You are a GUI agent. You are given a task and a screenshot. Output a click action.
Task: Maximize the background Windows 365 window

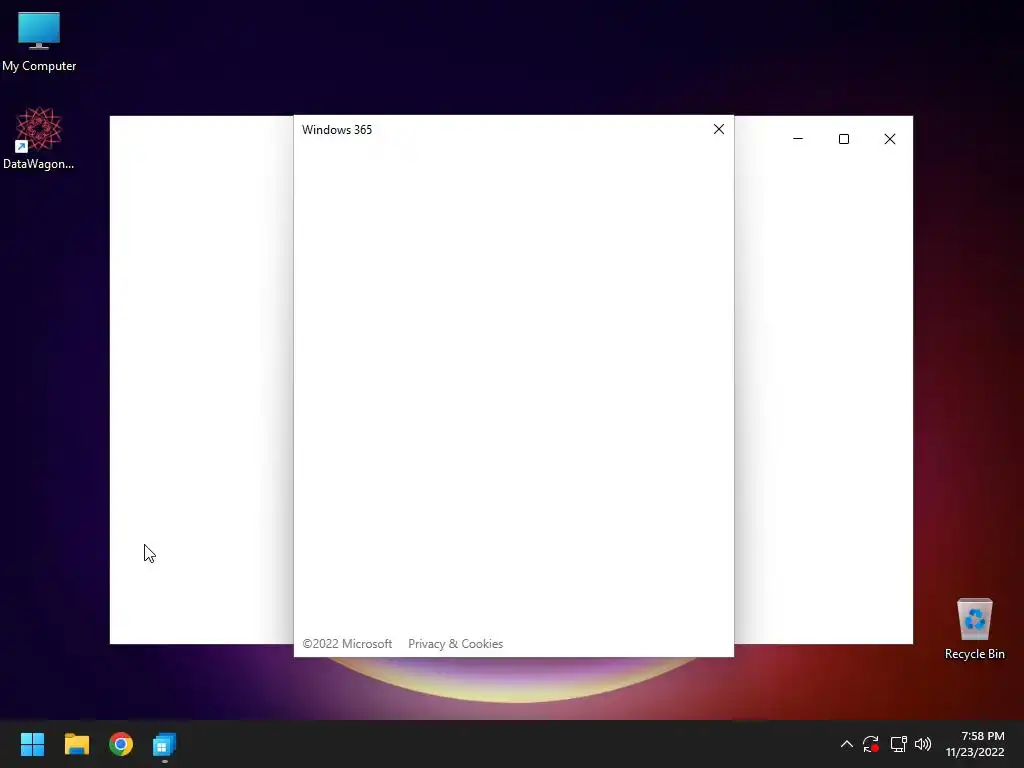(844, 138)
